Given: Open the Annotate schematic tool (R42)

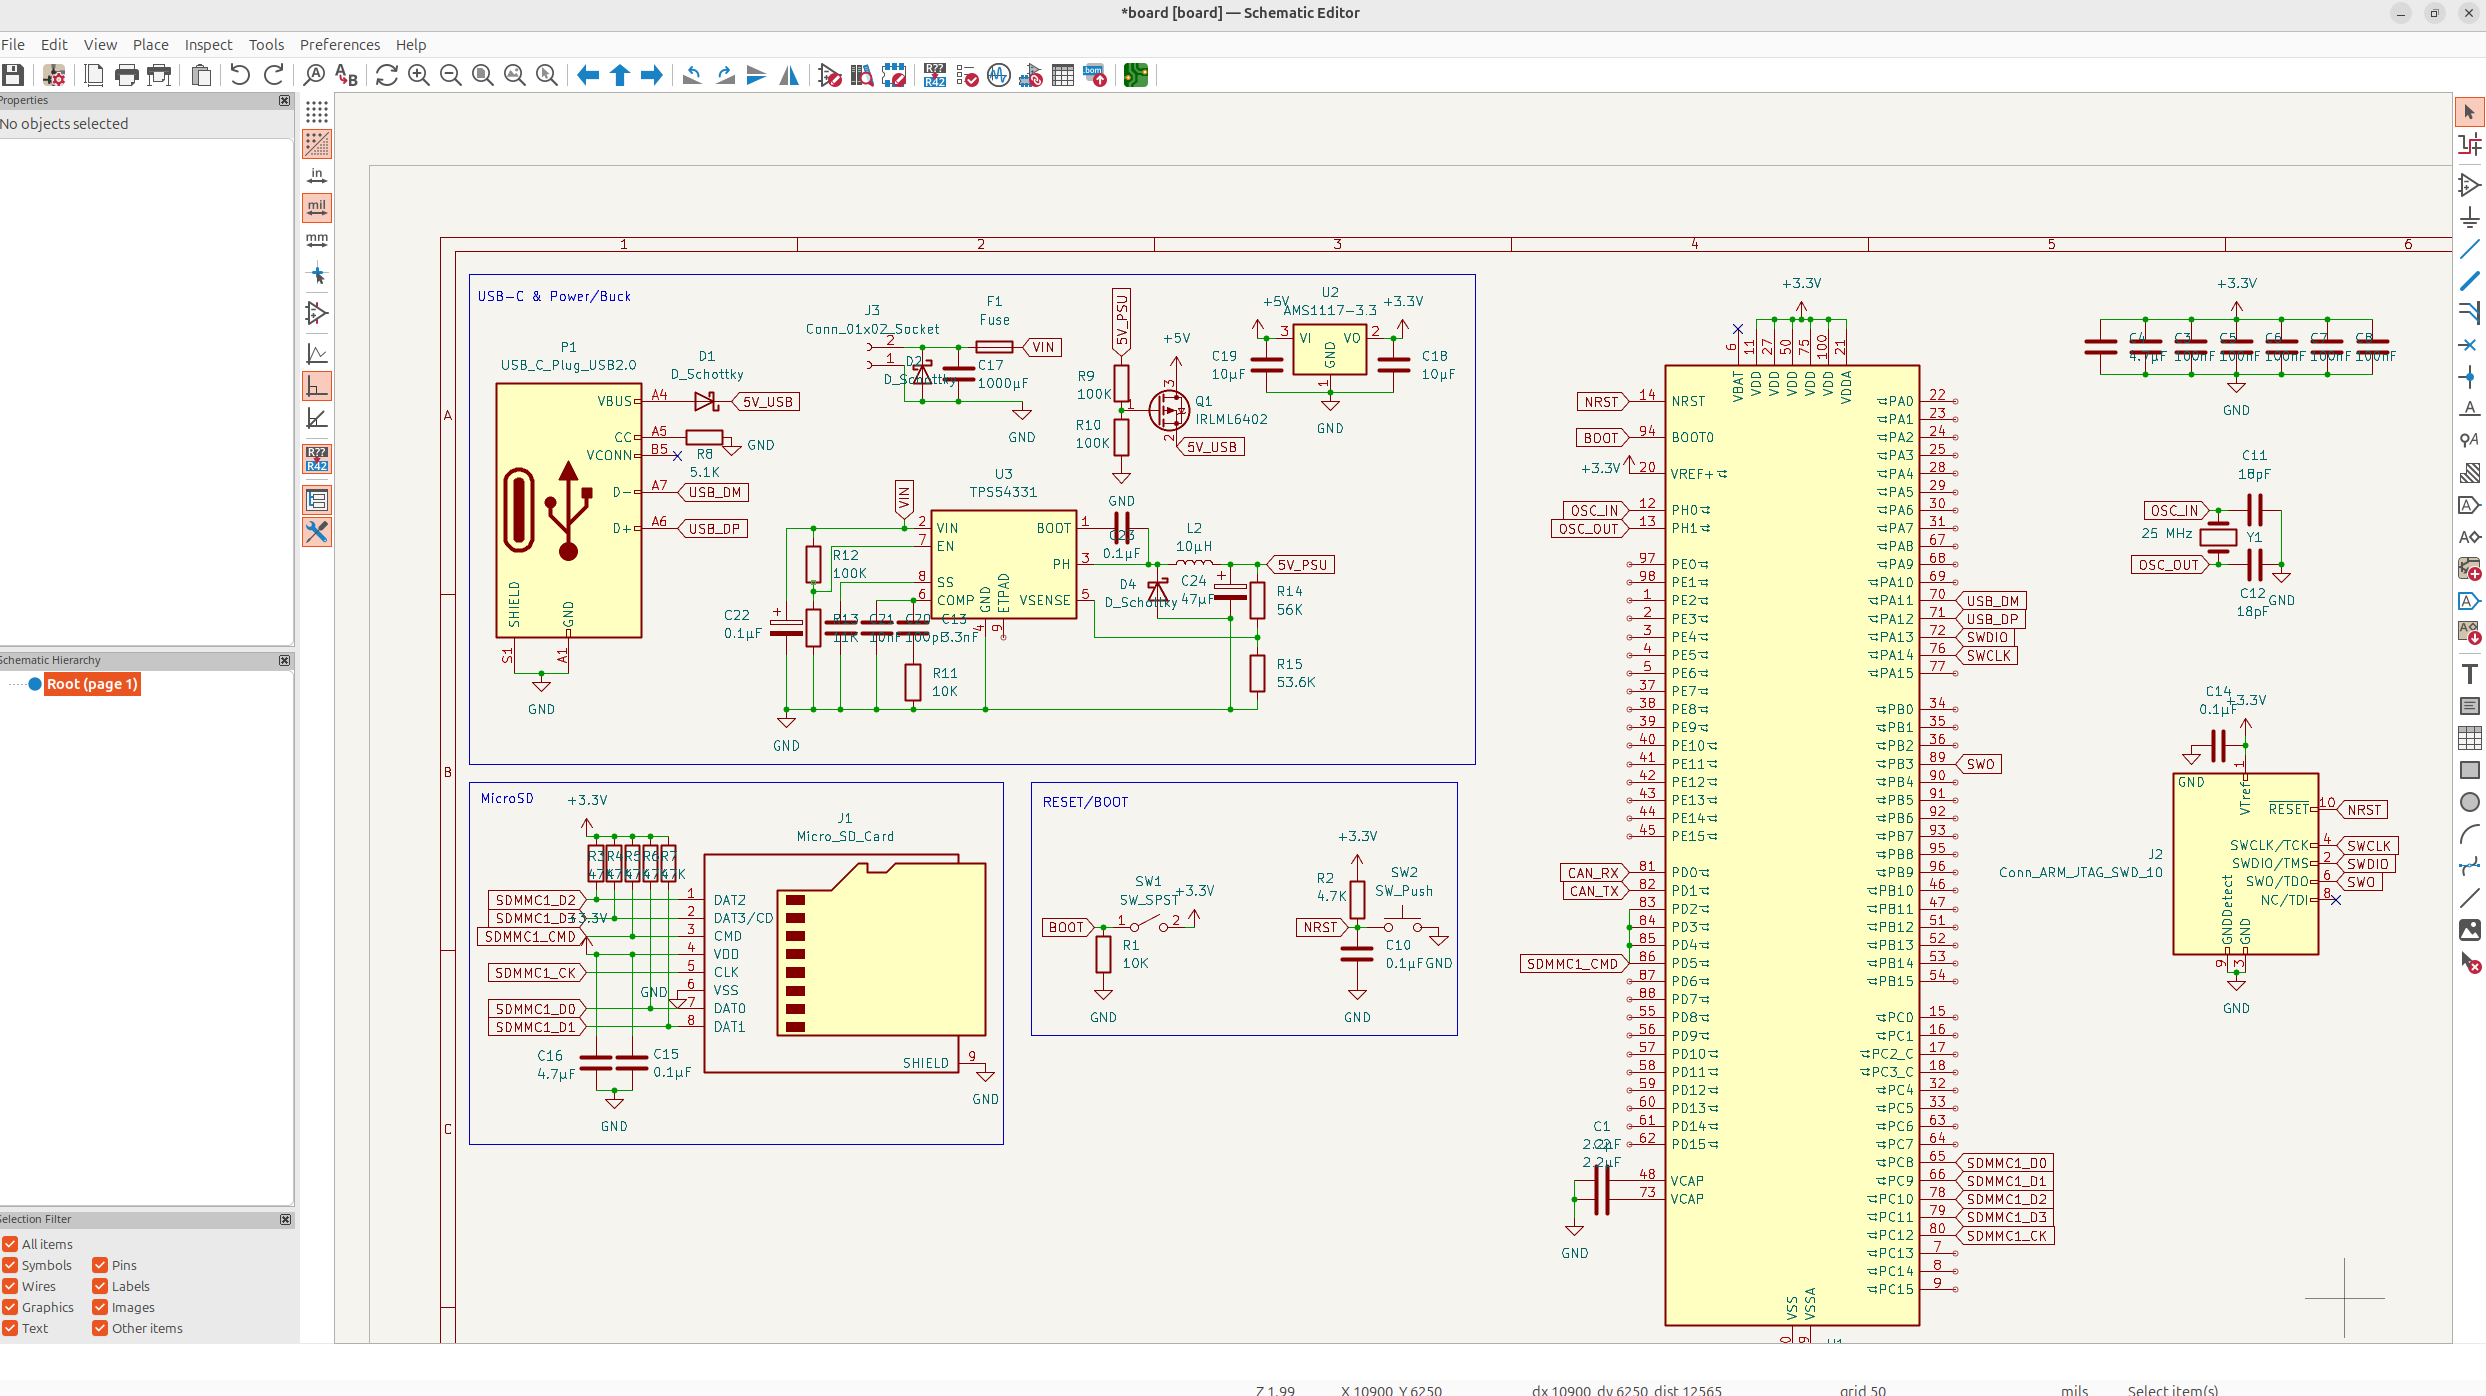Looking at the screenshot, I should click(x=935, y=75).
